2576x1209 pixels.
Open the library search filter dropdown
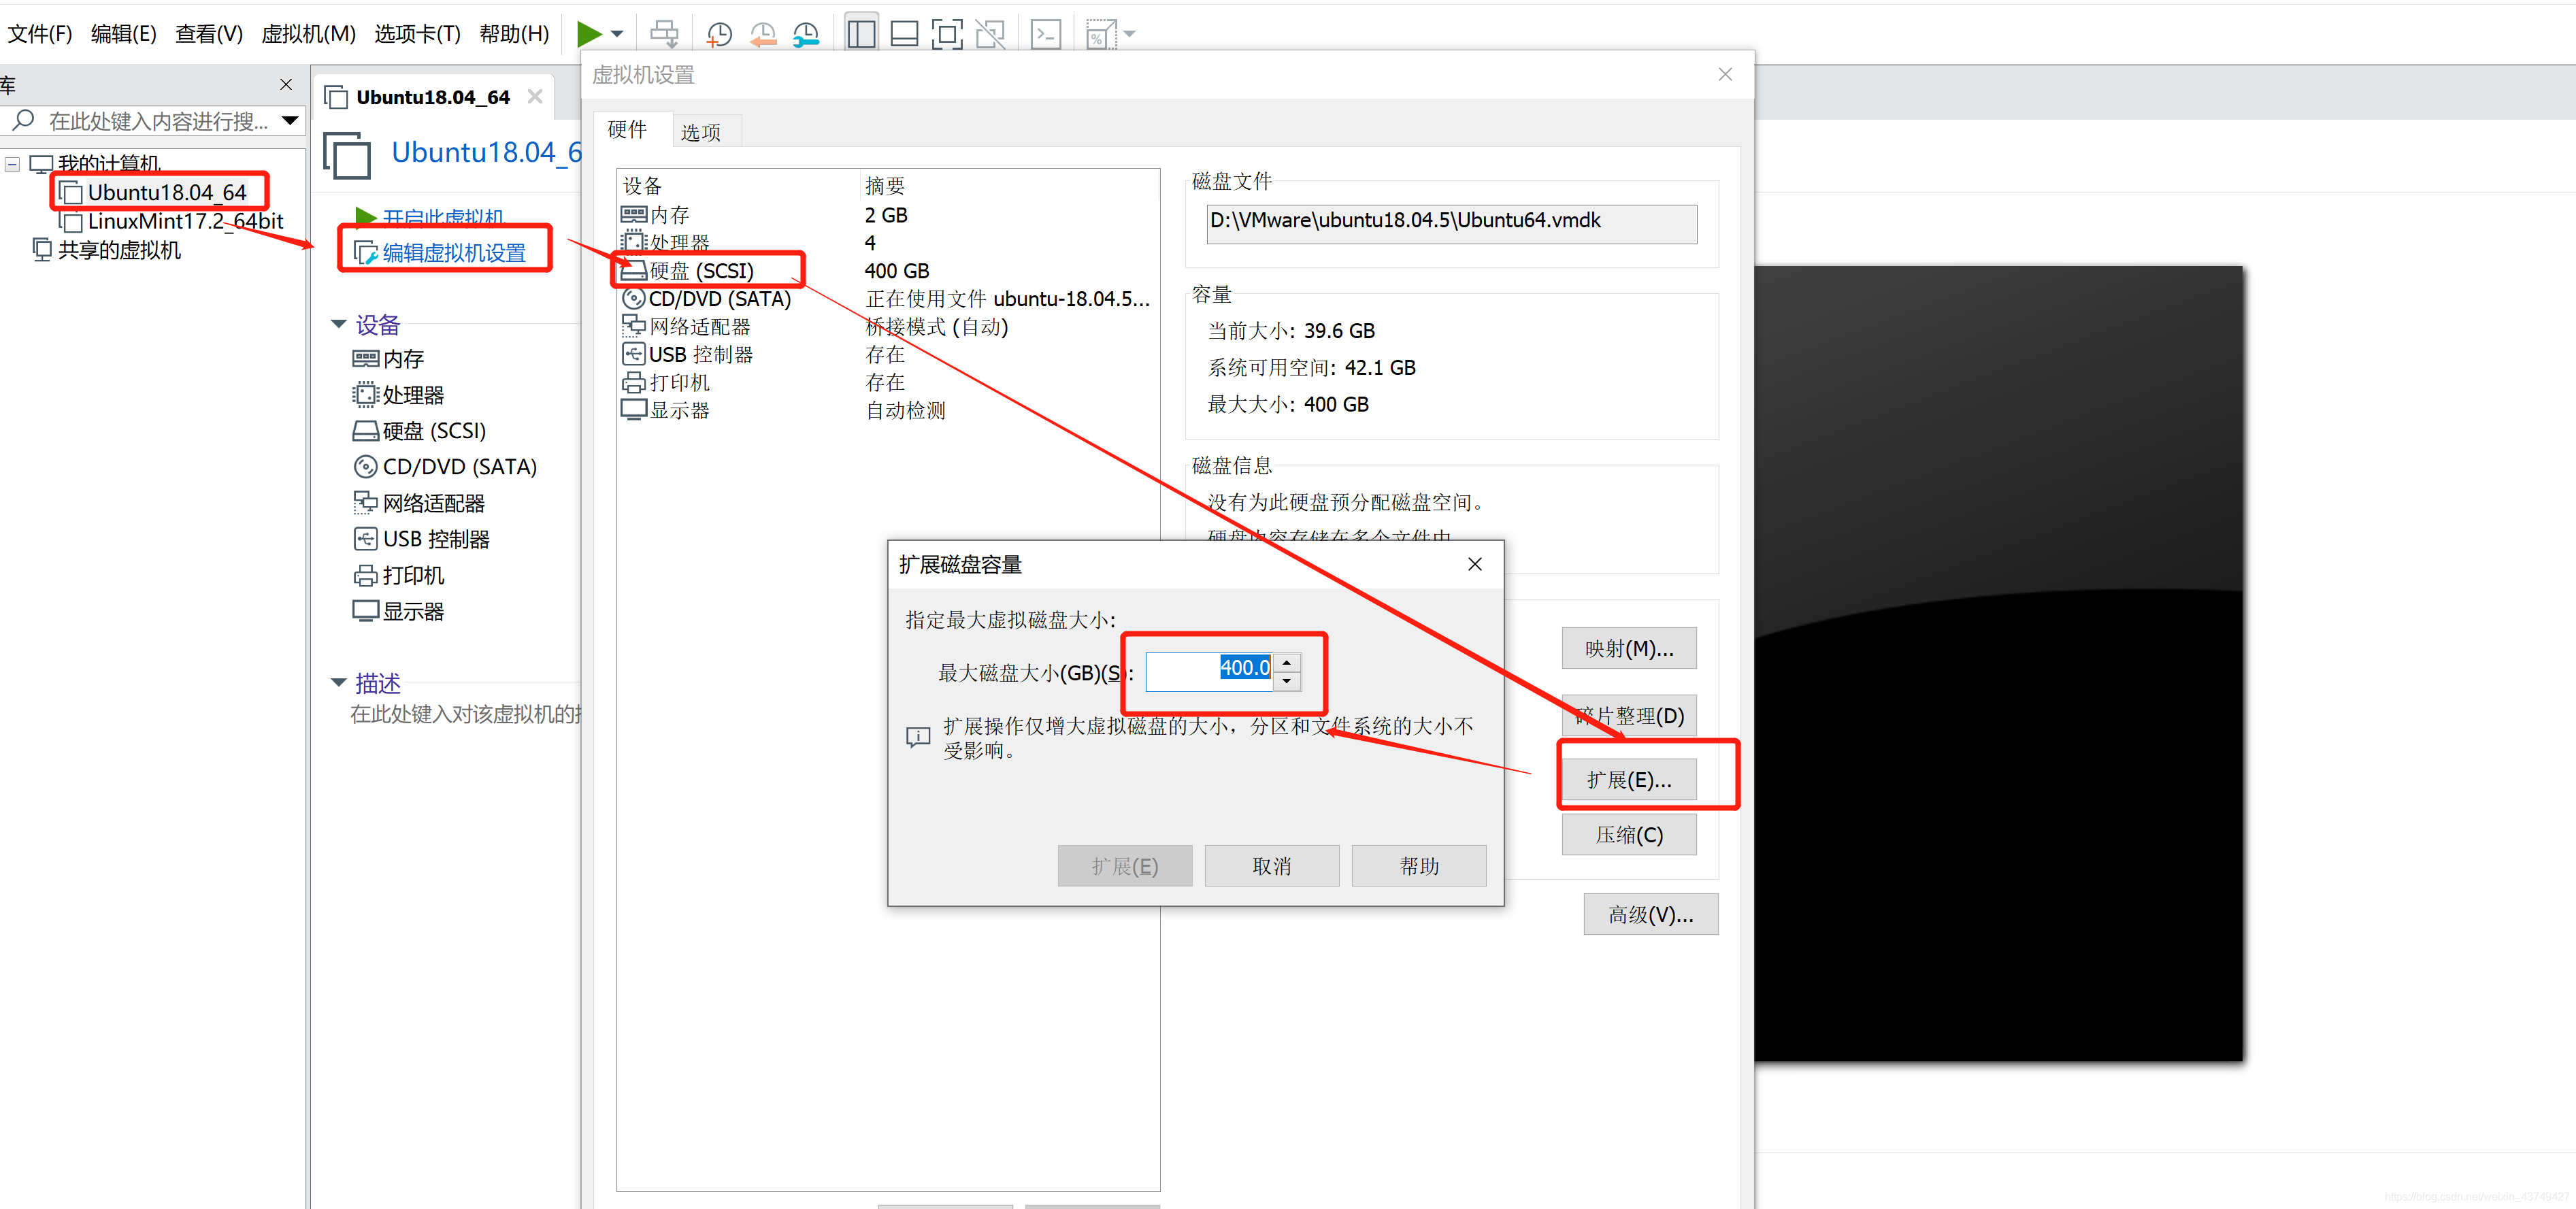click(290, 121)
